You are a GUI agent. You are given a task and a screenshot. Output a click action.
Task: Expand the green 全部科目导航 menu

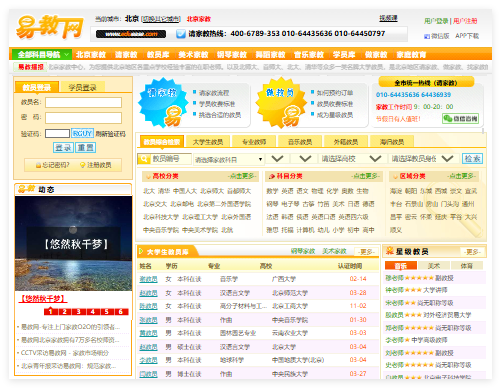pyautogui.click(x=42, y=54)
